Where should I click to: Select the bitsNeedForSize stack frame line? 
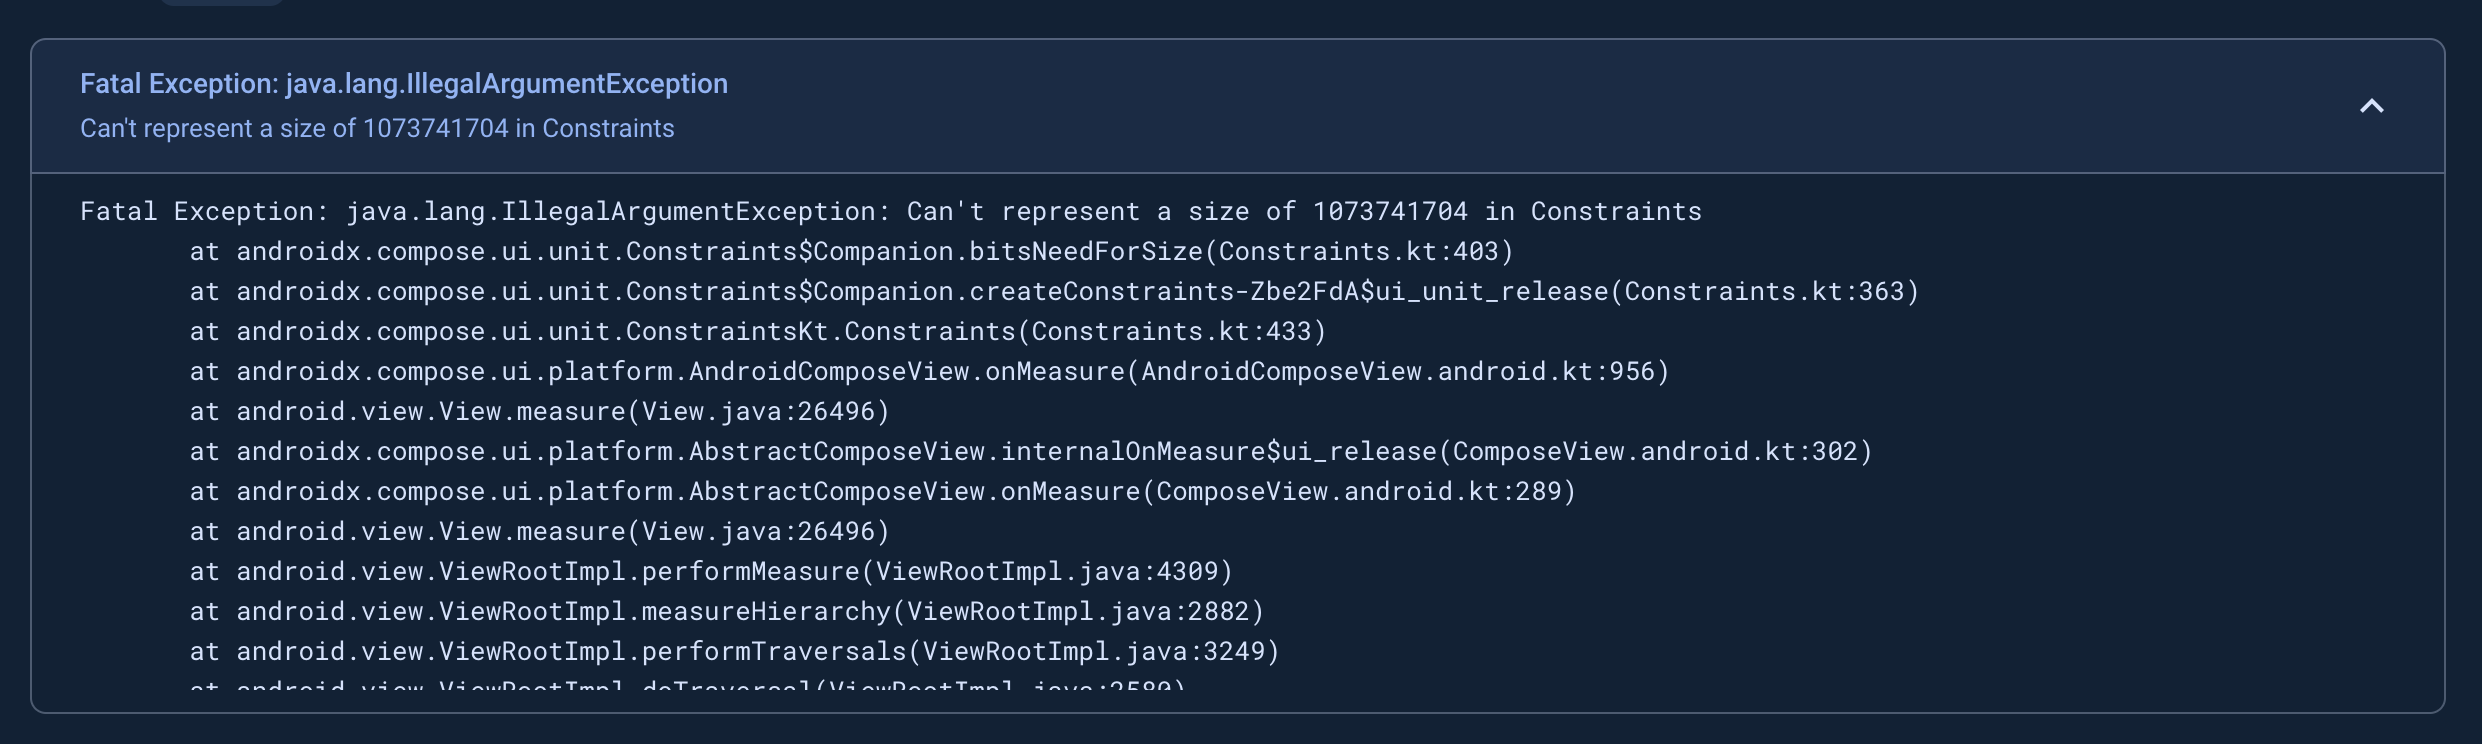pyautogui.click(x=850, y=252)
